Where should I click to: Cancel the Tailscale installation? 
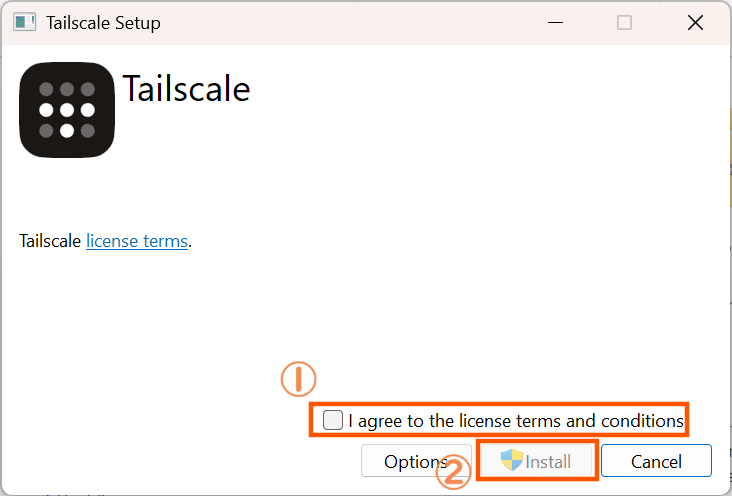coord(656,461)
